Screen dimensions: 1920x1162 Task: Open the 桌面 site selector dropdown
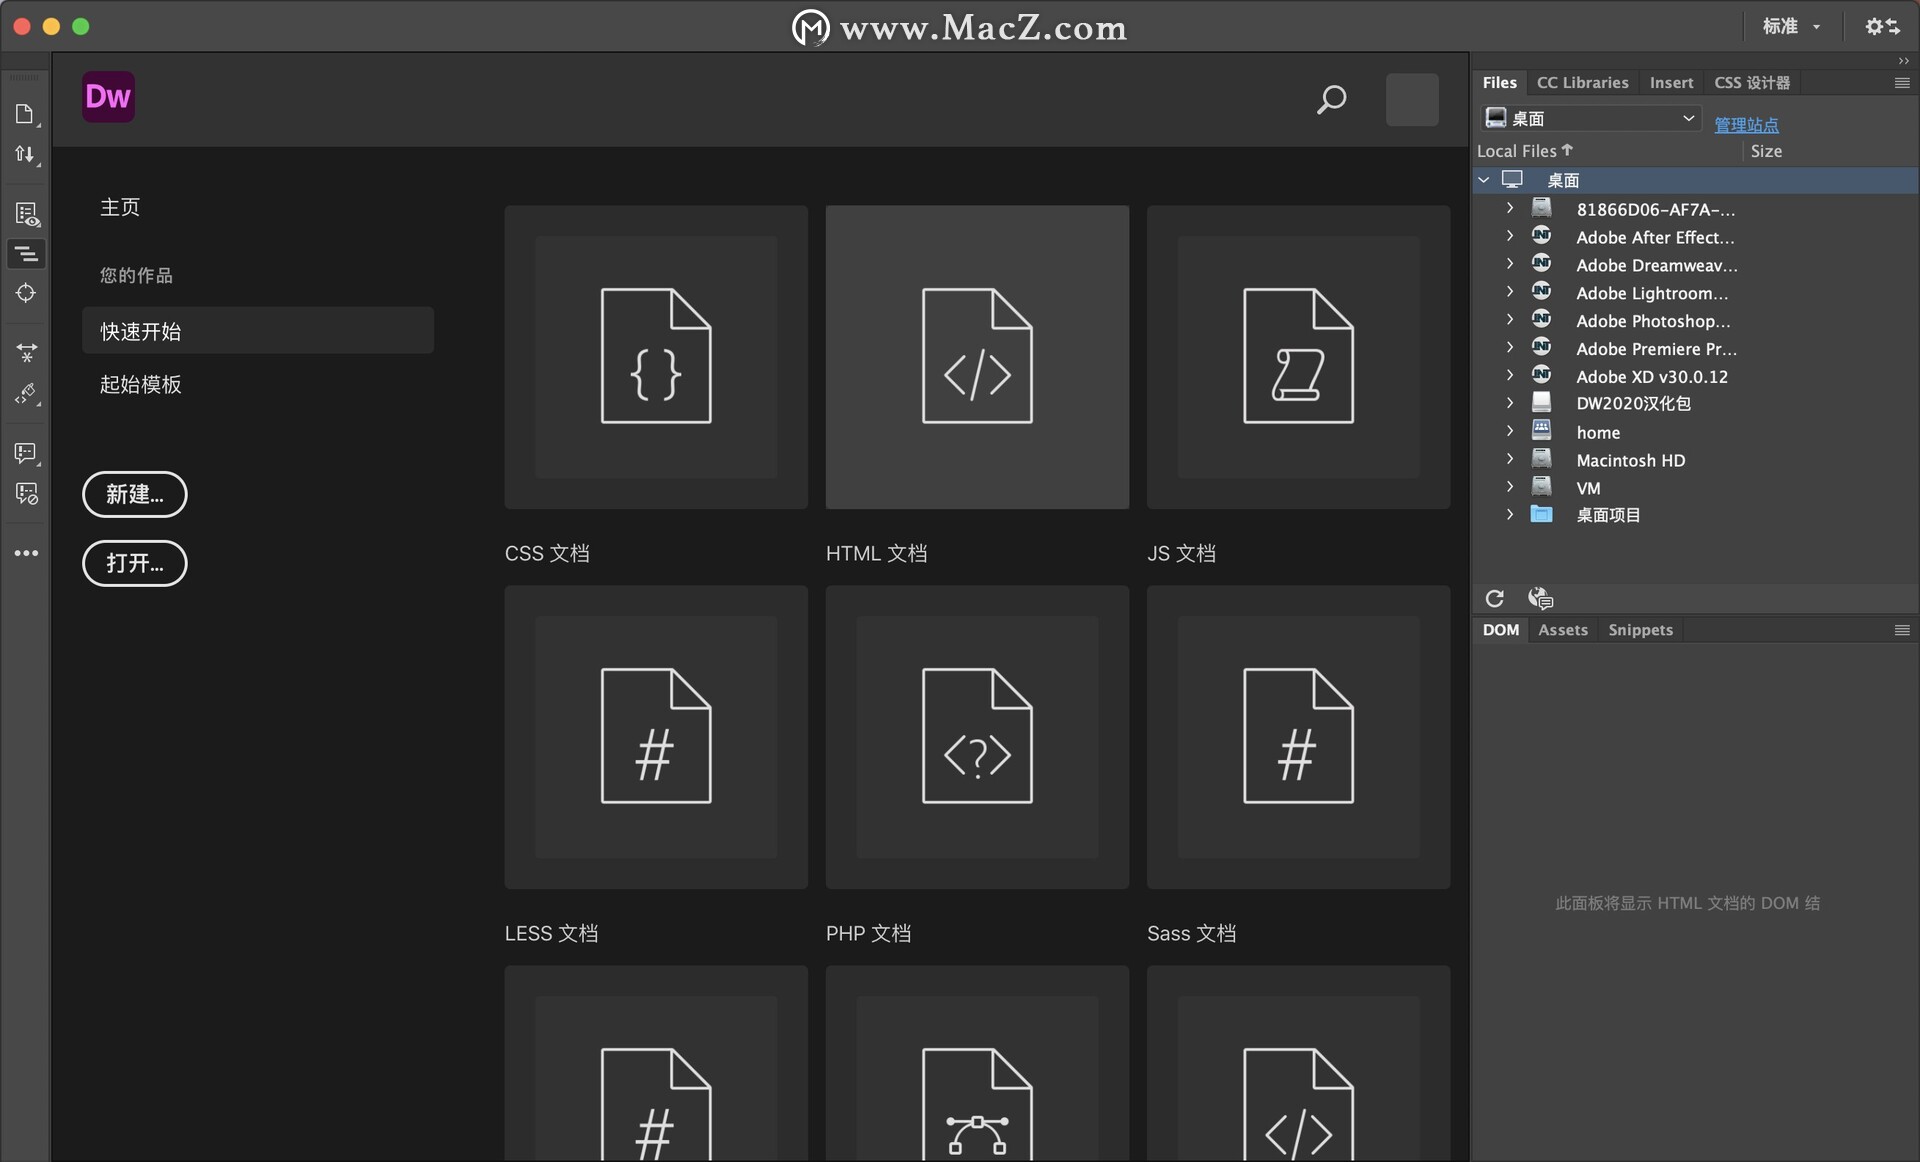1590,119
